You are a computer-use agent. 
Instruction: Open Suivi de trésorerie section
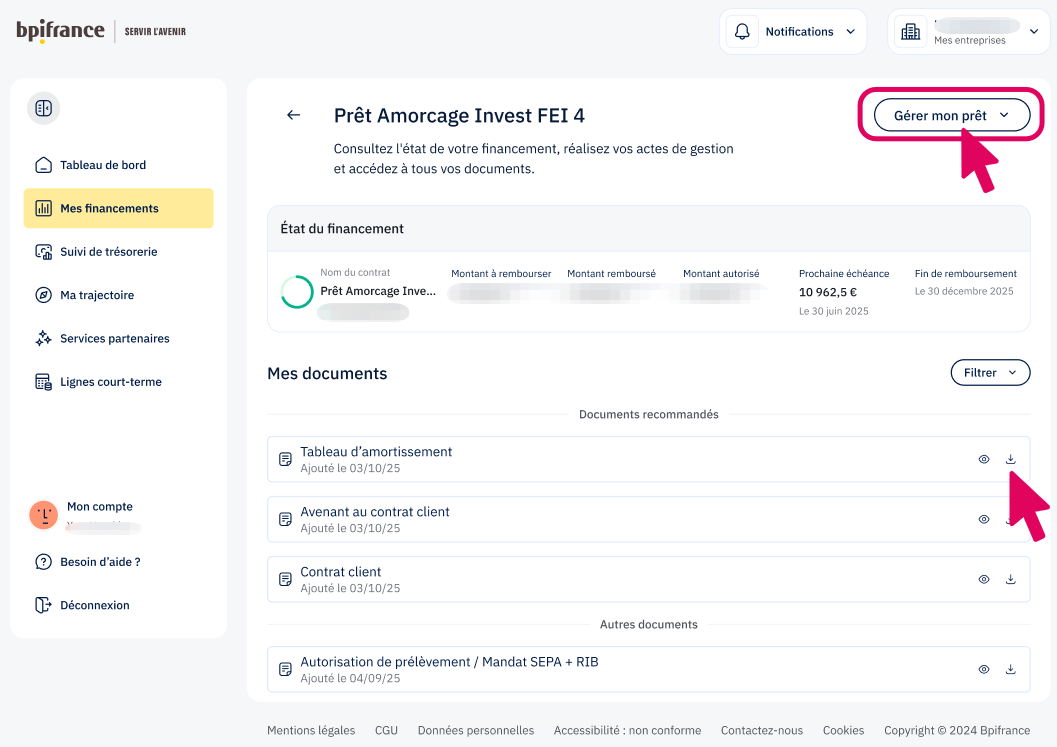(x=108, y=252)
